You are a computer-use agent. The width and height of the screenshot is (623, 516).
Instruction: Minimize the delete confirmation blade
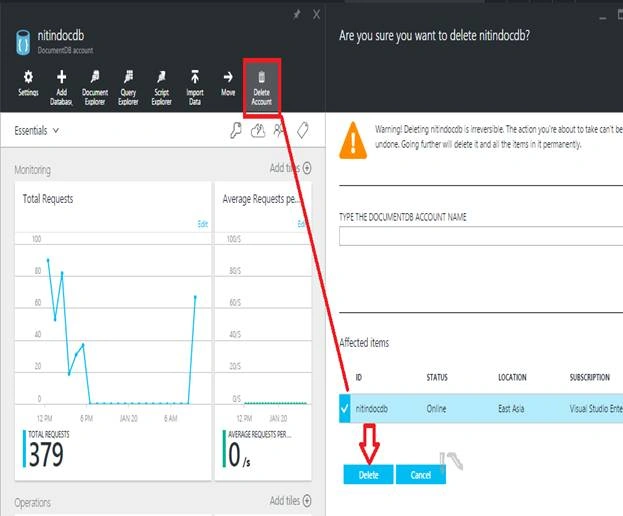pyautogui.click(x=603, y=17)
